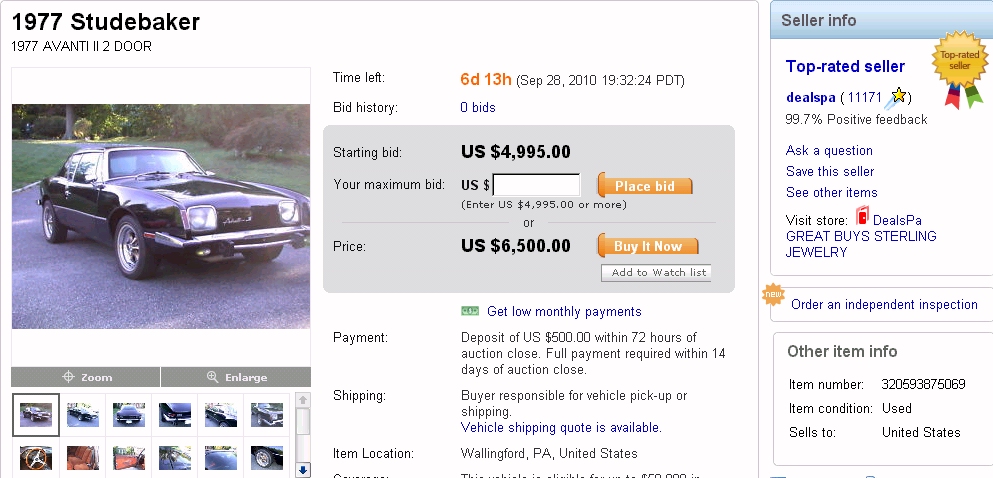Select the steering wheel thumbnail

pyautogui.click(x=36, y=458)
